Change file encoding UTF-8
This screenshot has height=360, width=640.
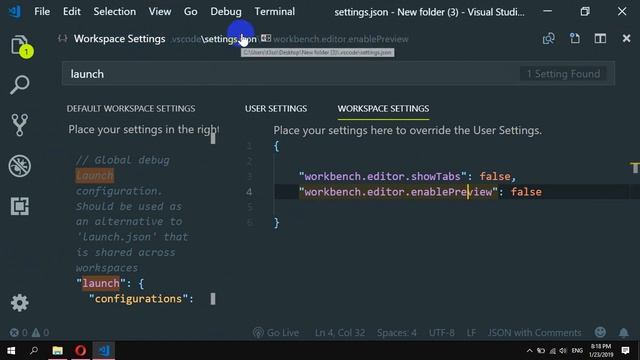(x=442, y=333)
